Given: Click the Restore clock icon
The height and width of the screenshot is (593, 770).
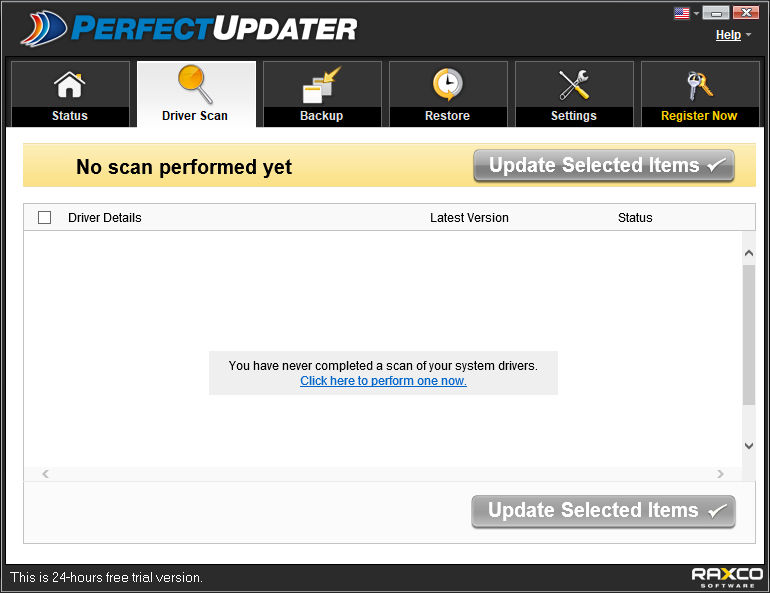Looking at the screenshot, I should tap(447, 84).
